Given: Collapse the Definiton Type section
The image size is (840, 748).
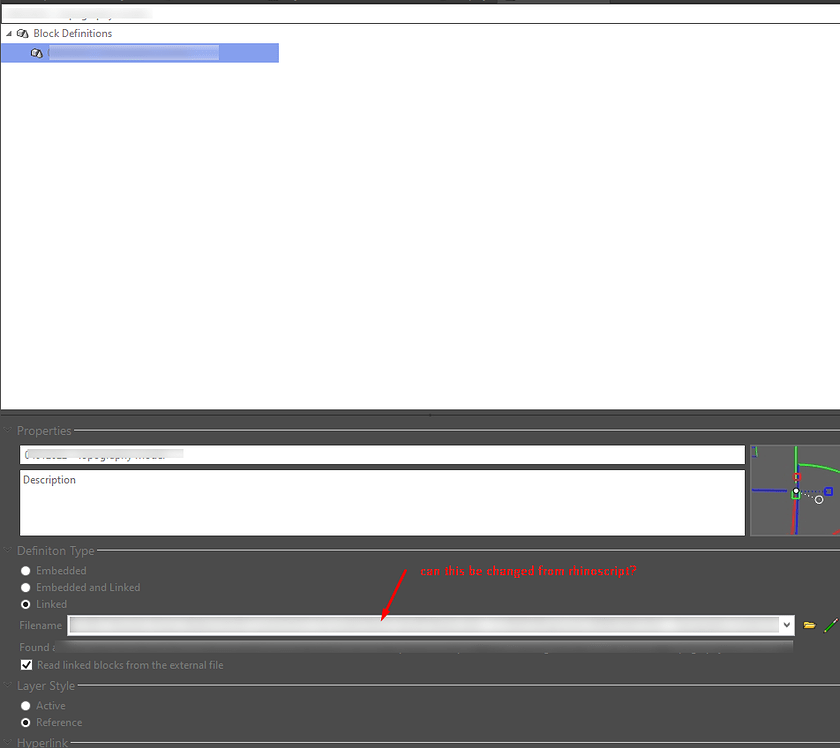Looking at the screenshot, I should click(8, 550).
